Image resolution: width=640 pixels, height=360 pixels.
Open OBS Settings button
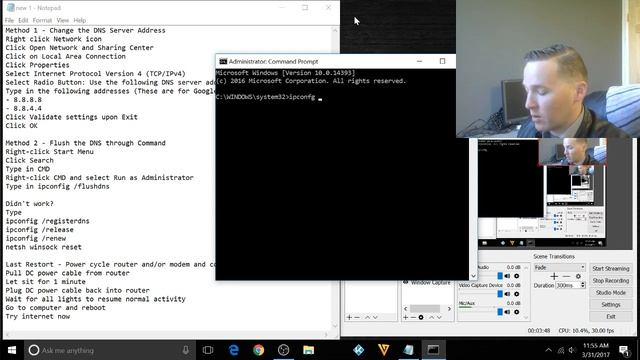click(x=611, y=304)
